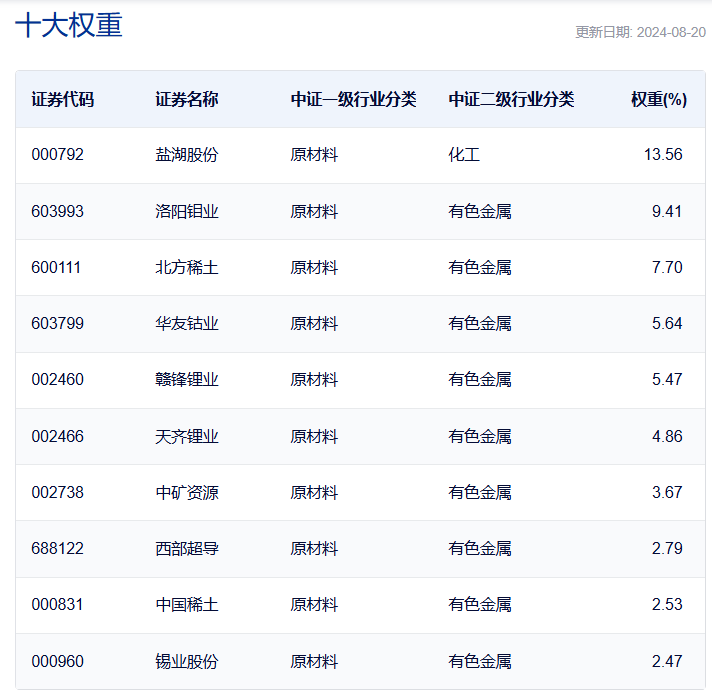
Task: Click the 更新日期 2024-08-20 text
Action: (640, 32)
